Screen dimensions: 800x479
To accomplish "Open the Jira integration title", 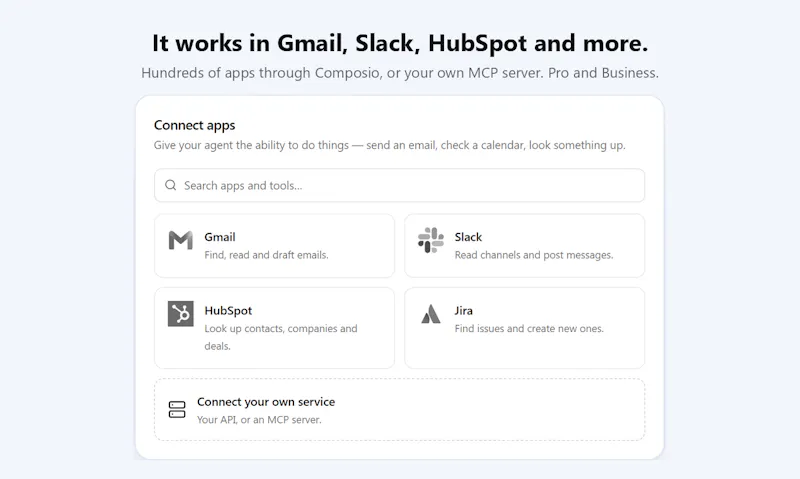I will coord(464,311).
